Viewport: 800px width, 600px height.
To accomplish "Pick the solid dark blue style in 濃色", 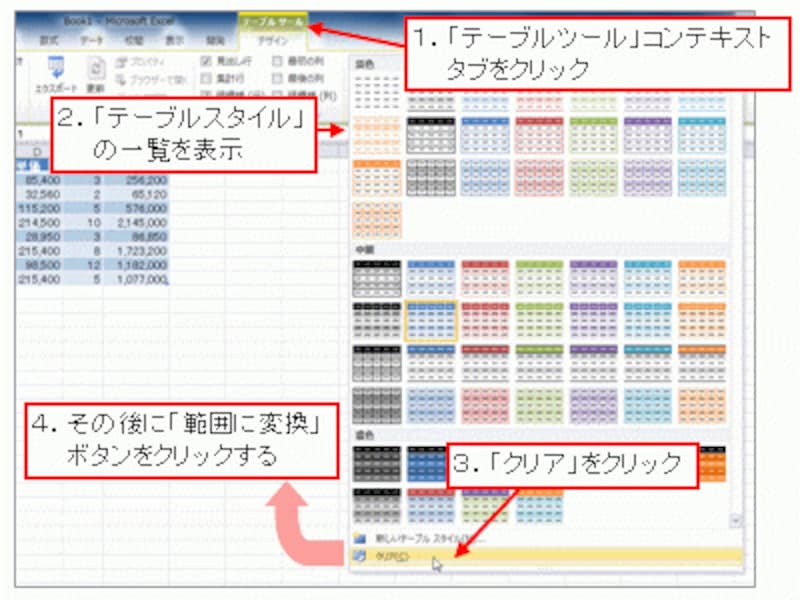I will (x=427, y=464).
